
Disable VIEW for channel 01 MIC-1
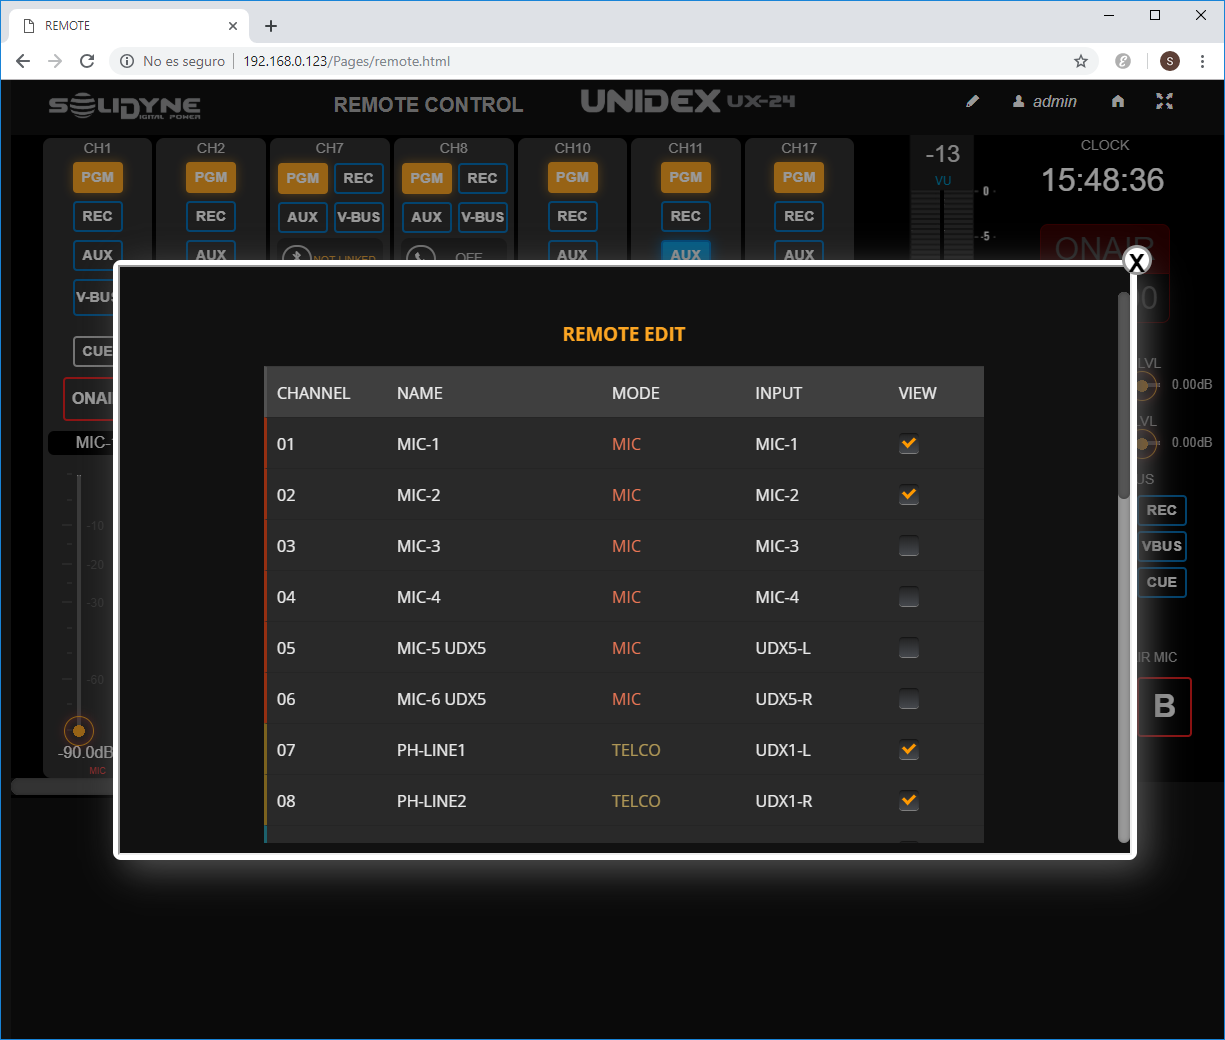pos(908,443)
